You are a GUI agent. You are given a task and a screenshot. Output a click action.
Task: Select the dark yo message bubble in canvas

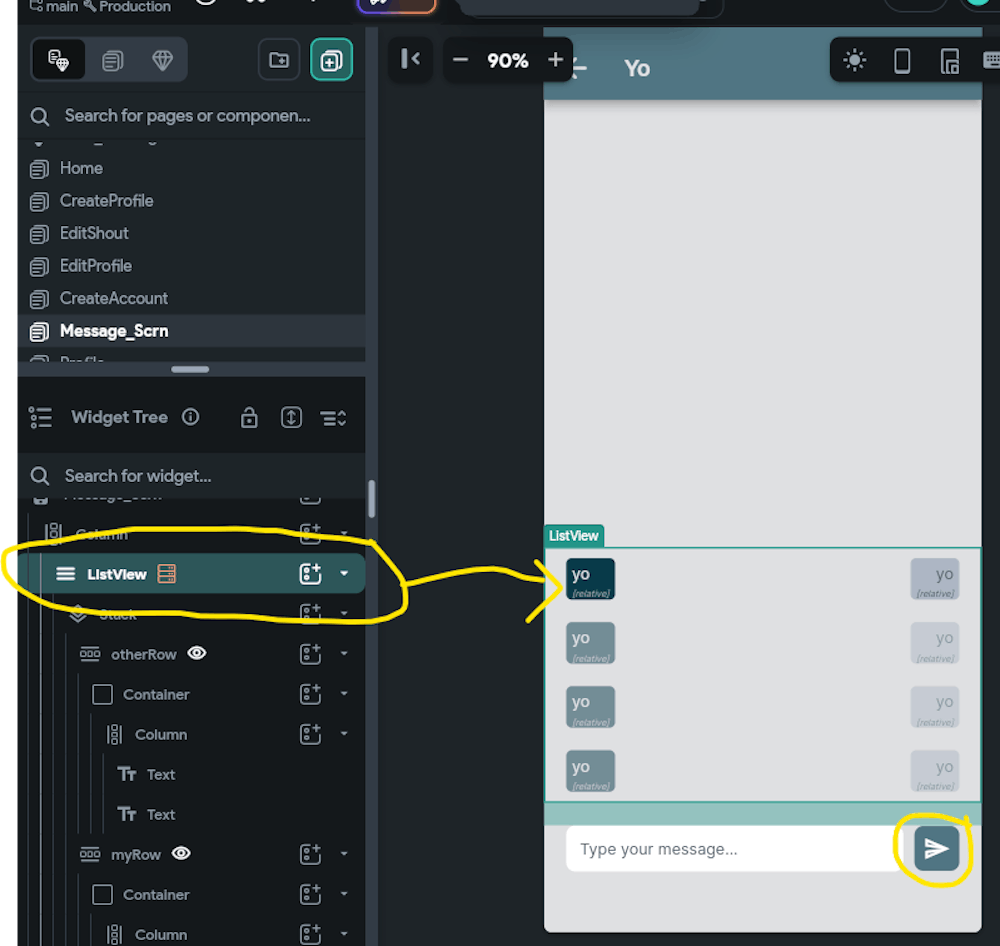591,579
